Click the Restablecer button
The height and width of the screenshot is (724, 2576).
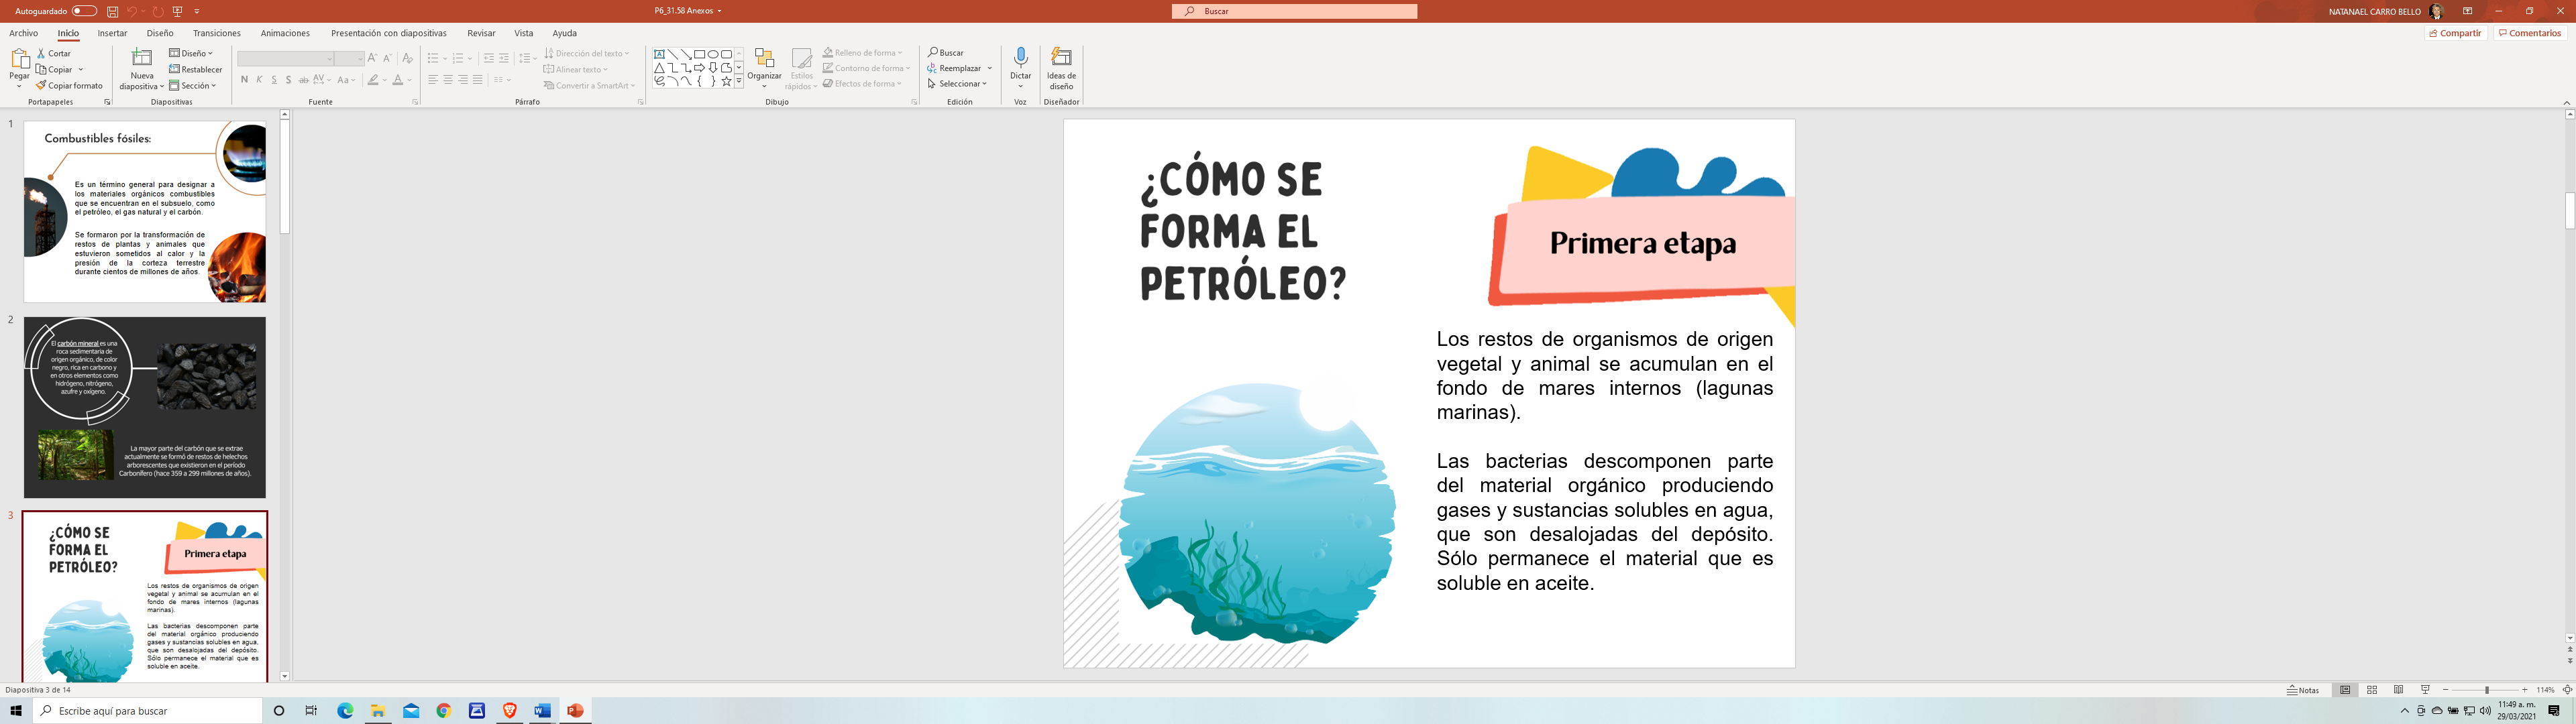pos(196,69)
